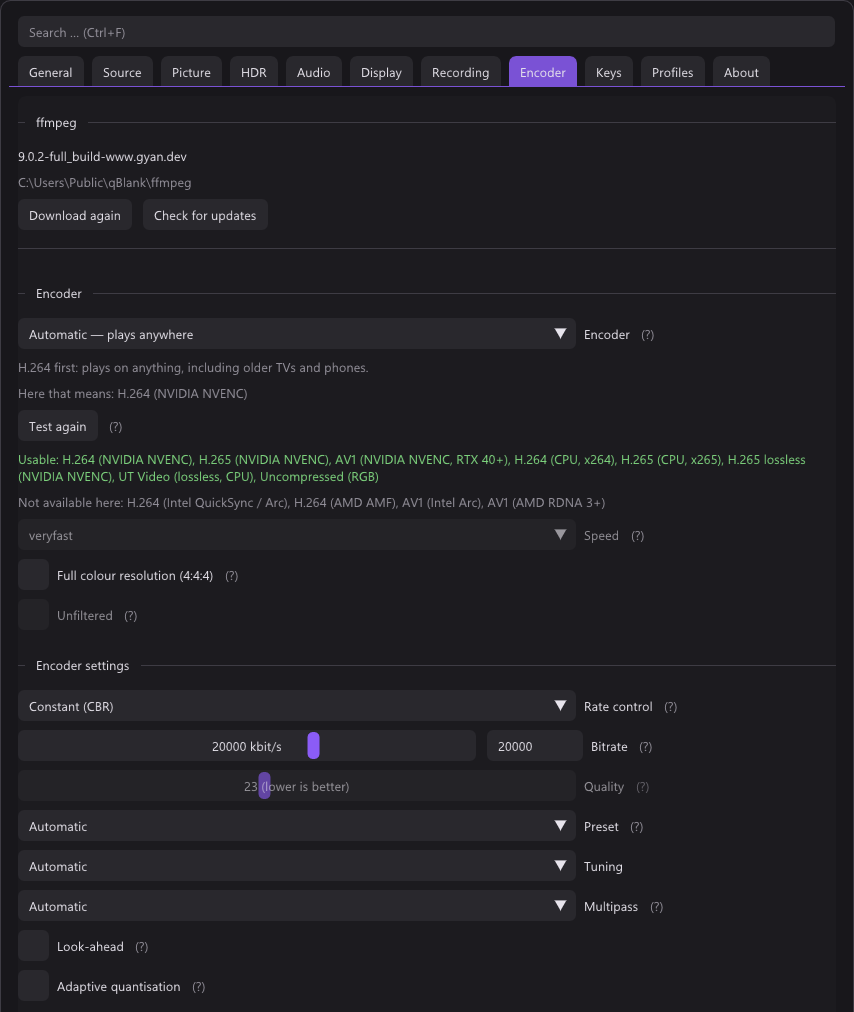Open the Profiles tab

(x=673, y=72)
